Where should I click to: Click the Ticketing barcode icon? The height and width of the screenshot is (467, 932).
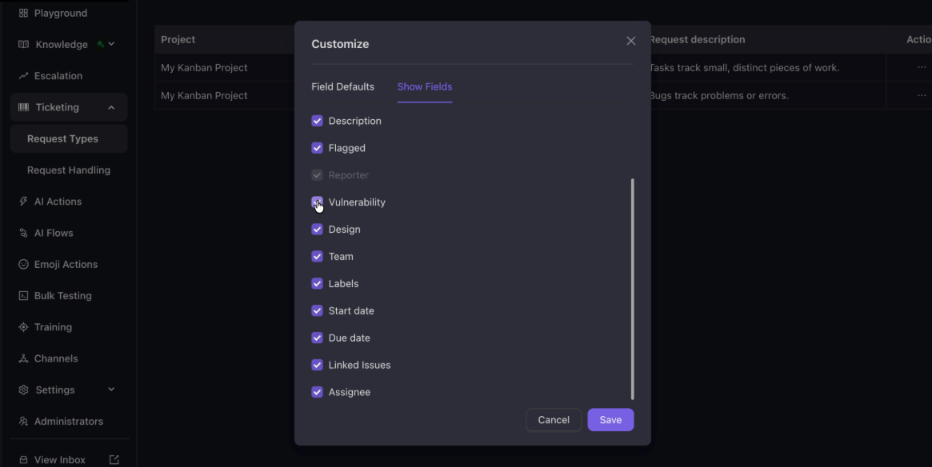(23, 108)
